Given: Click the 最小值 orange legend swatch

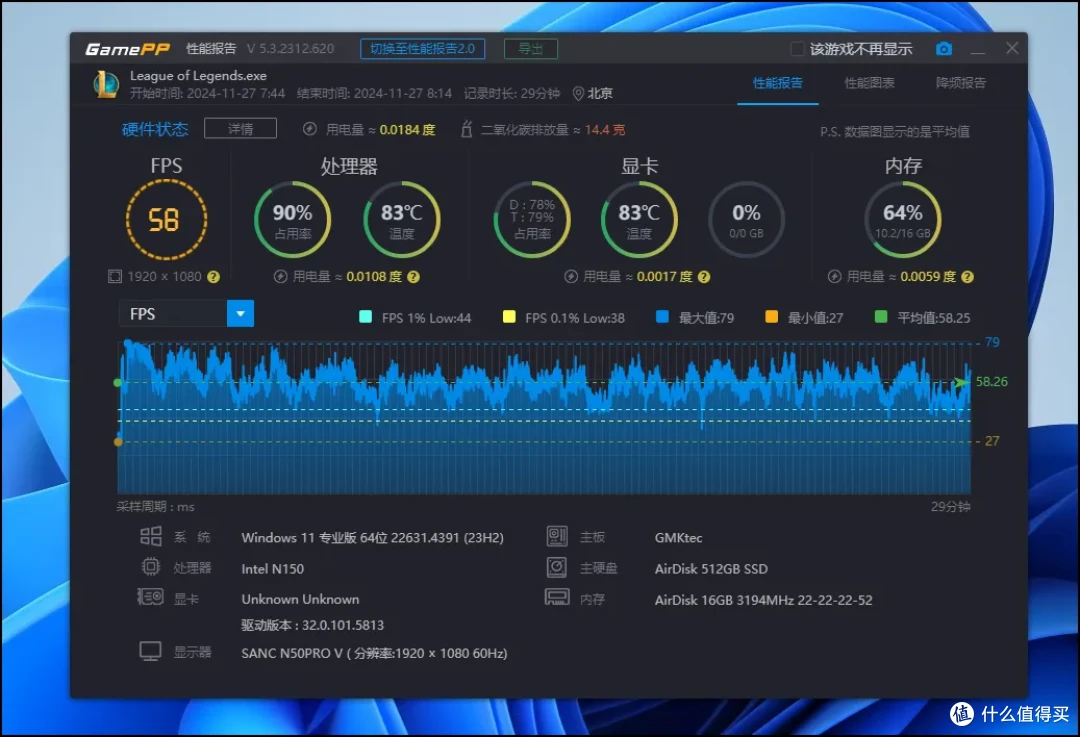Looking at the screenshot, I should click(771, 317).
